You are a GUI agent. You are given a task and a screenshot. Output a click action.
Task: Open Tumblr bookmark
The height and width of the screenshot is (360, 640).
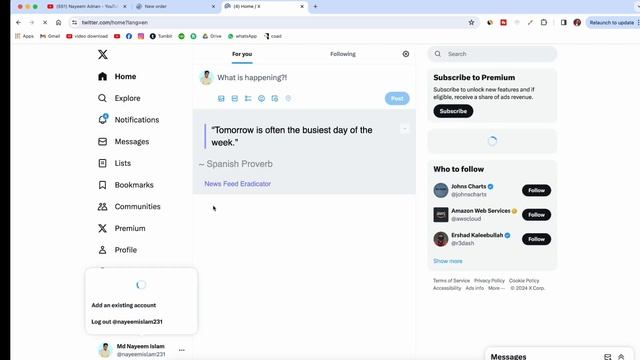coord(161,36)
